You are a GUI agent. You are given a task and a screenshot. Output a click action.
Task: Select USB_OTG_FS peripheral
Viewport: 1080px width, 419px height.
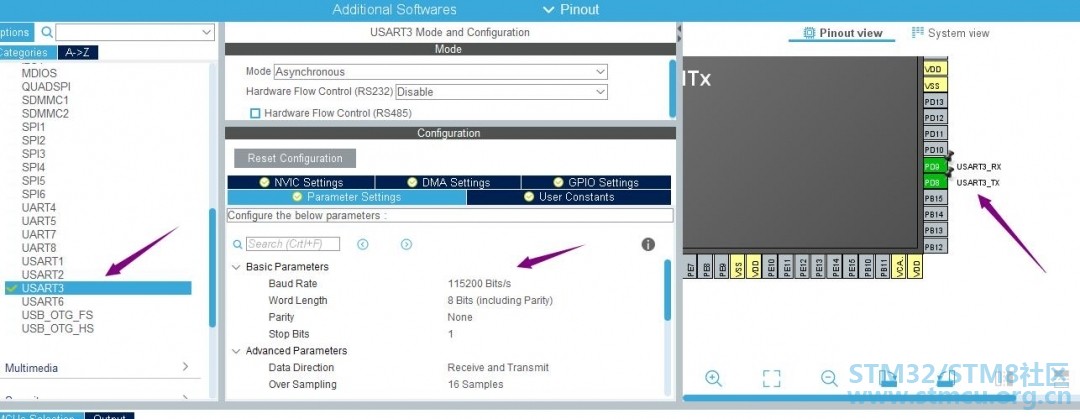pos(57,315)
